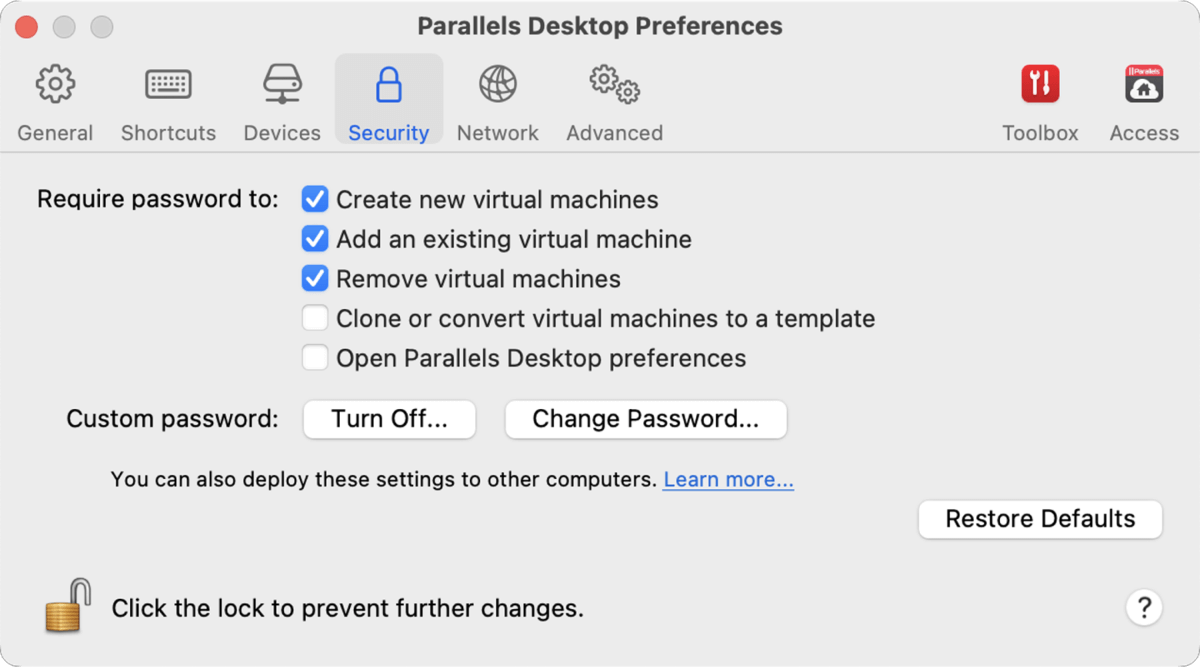Open the Change Password dialog

645,419
